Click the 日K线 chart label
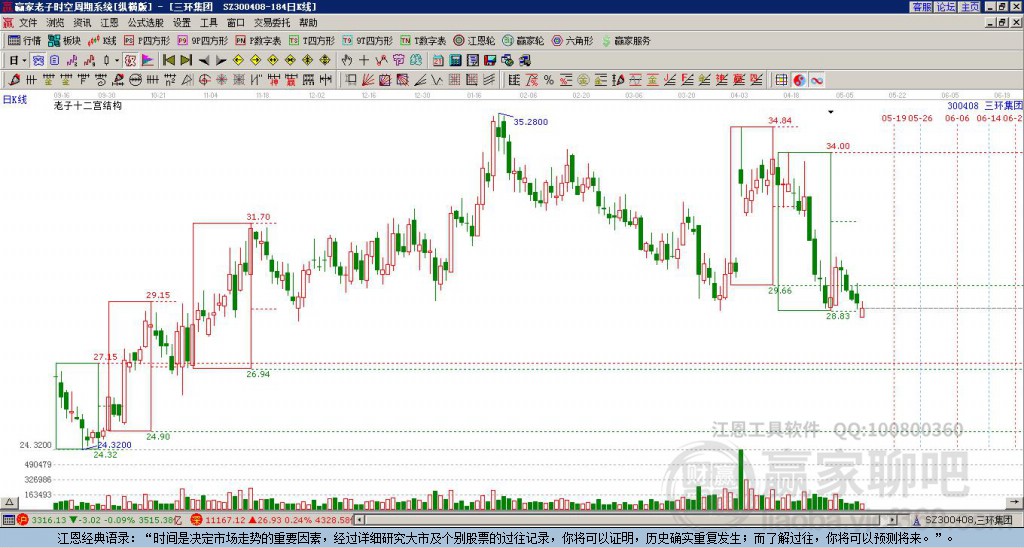1024x548 pixels. 15,100
